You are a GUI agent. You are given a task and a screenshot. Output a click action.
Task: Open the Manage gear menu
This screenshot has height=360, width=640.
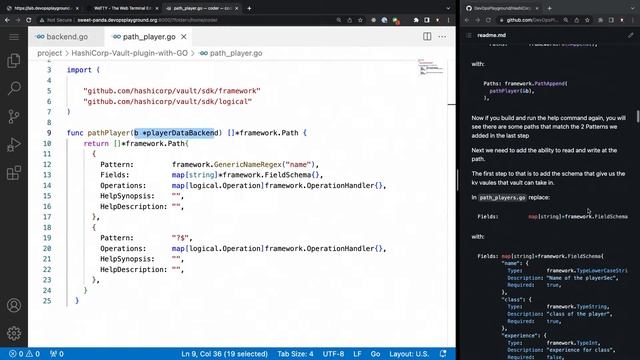(x=14, y=333)
